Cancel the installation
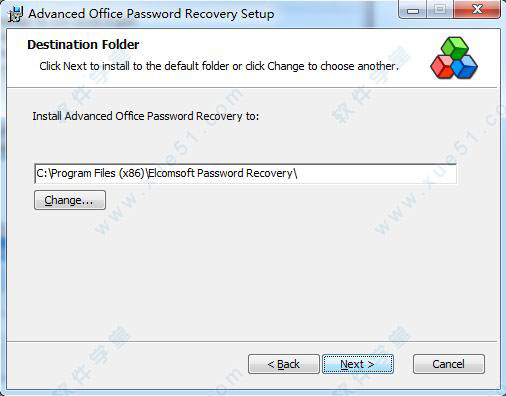Viewport: 506px width, 396px height. tap(449, 364)
